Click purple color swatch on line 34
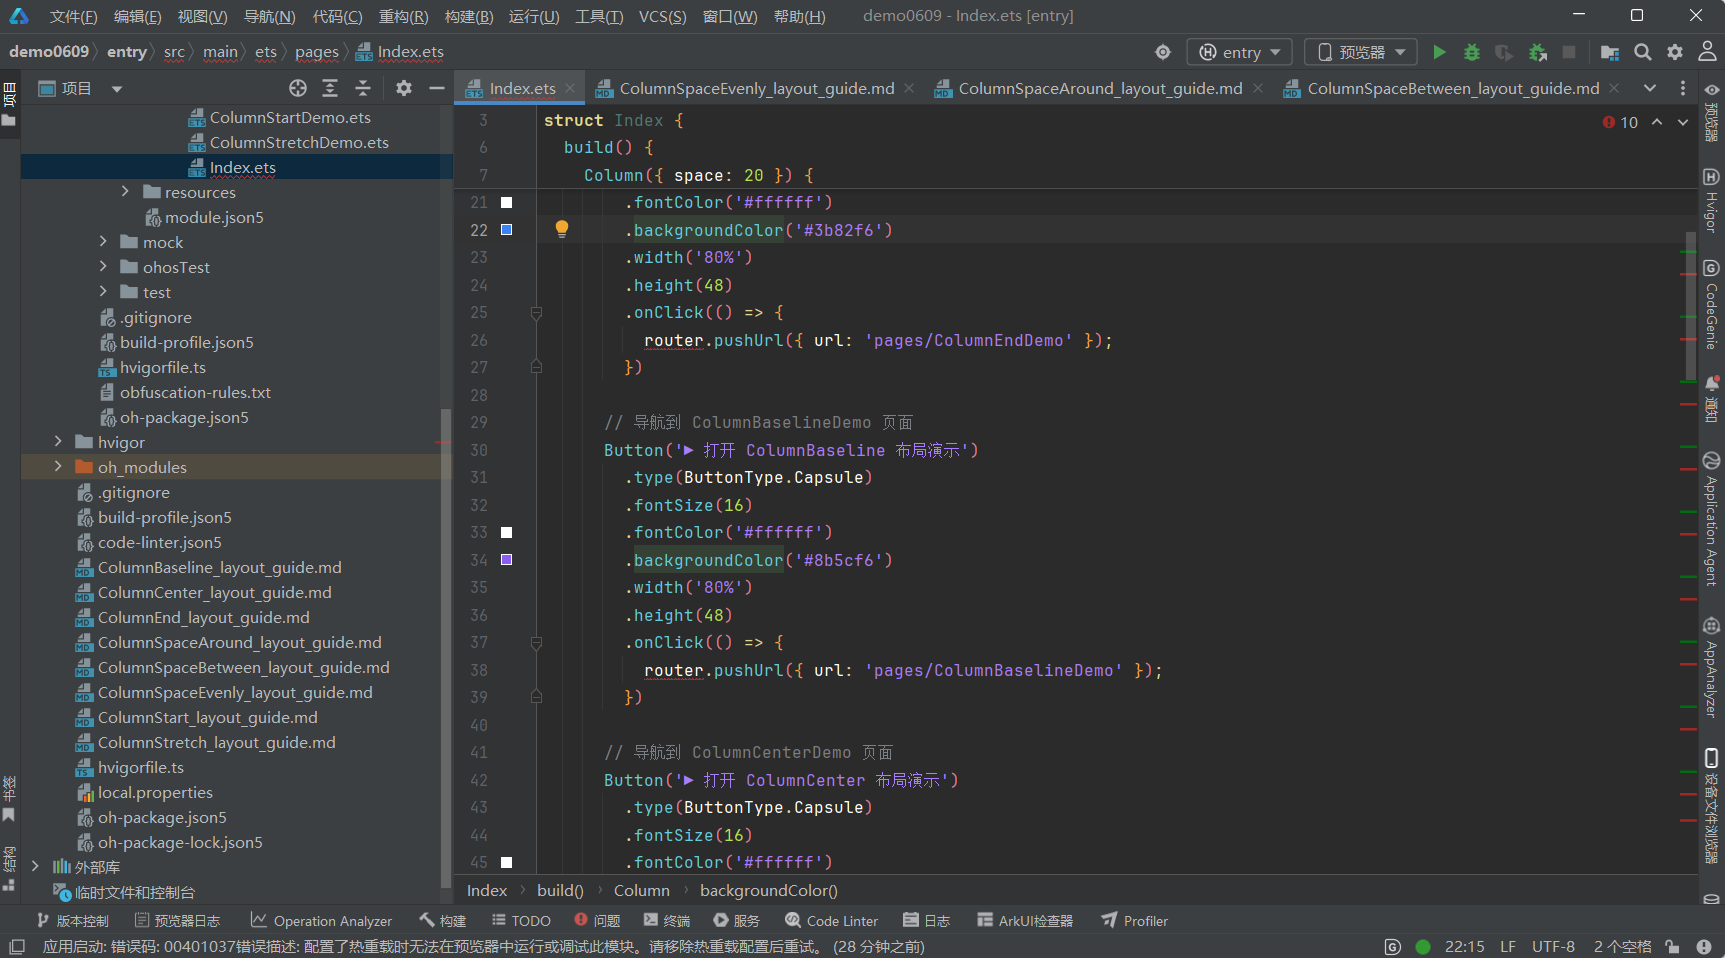Screen dimensions: 1725x958 point(506,559)
